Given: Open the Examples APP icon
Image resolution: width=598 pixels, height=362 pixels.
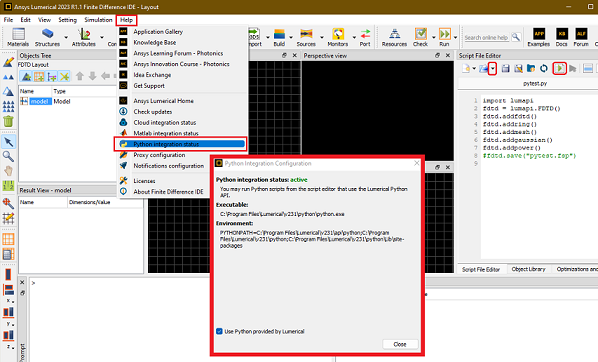Looking at the screenshot, I should pos(539,34).
